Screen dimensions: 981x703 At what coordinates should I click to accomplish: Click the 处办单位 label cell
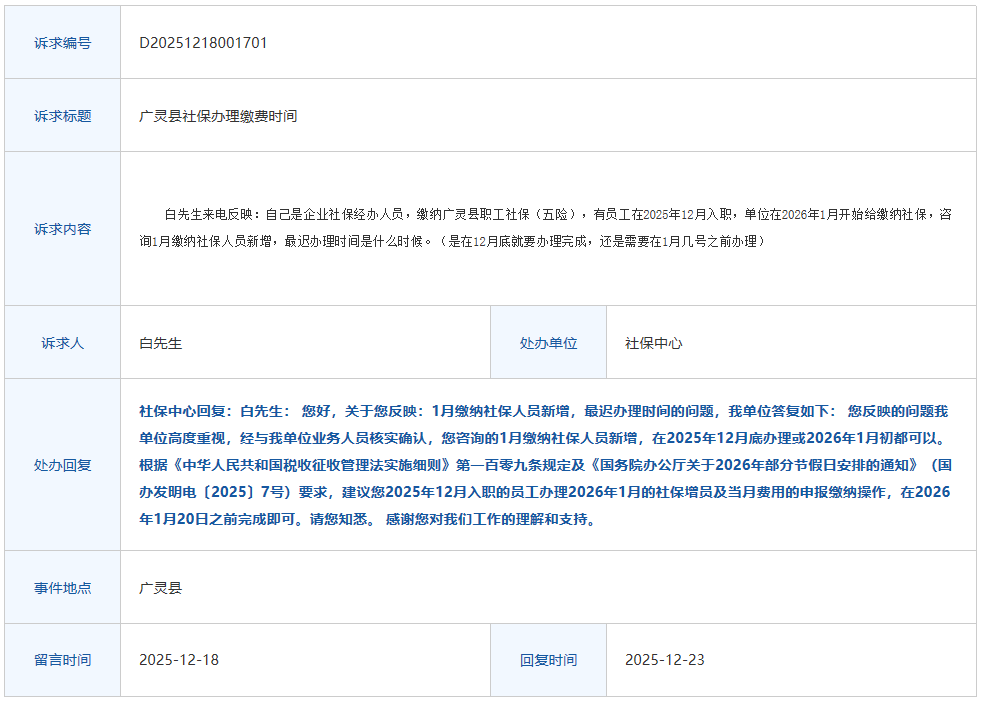(x=548, y=343)
